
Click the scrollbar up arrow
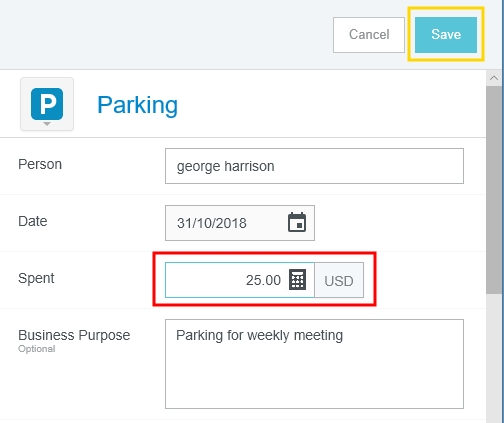click(x=494, y=78)
